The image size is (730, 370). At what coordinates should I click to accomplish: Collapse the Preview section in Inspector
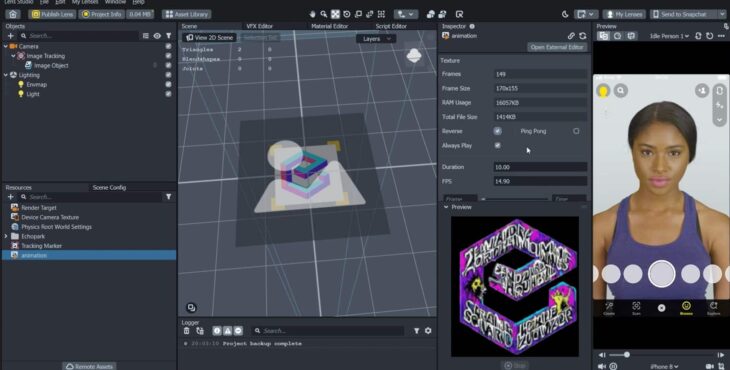click(446, 207)
